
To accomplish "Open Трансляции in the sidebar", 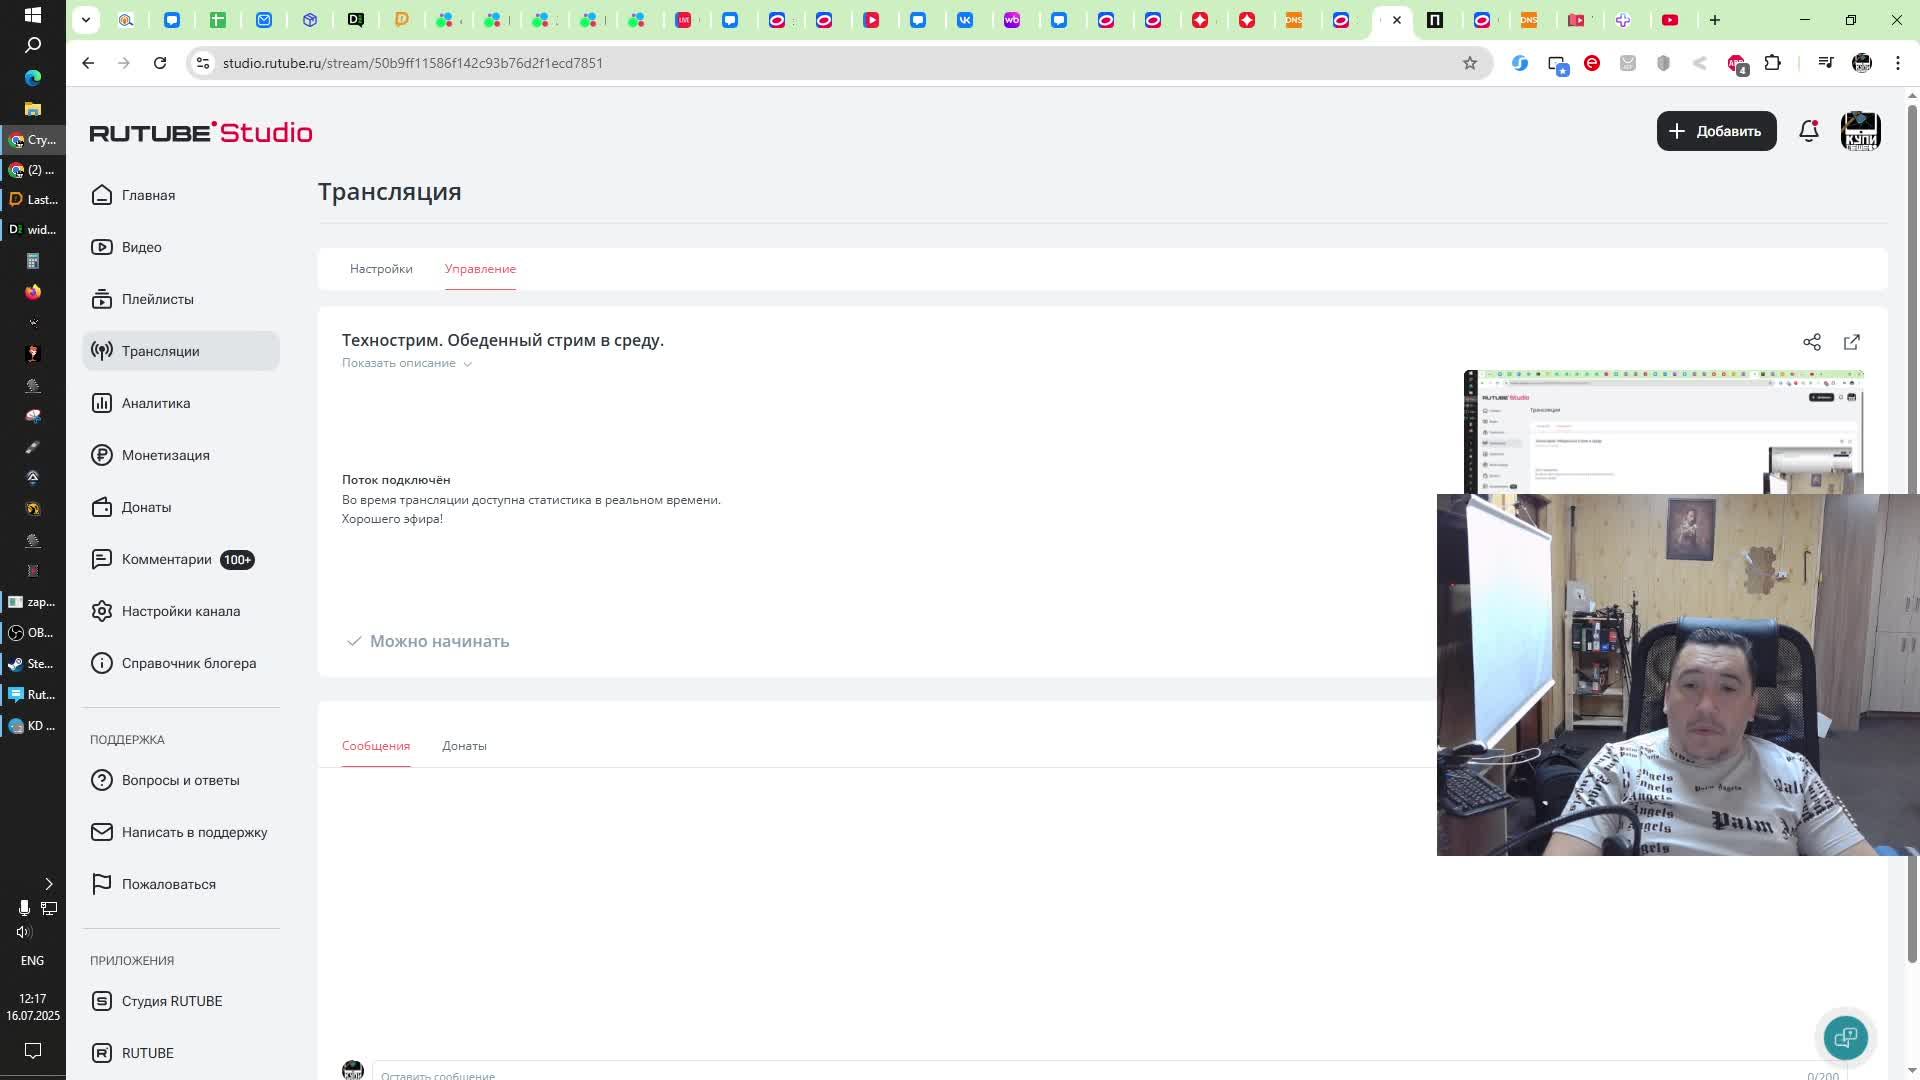I will click(160, 351).
